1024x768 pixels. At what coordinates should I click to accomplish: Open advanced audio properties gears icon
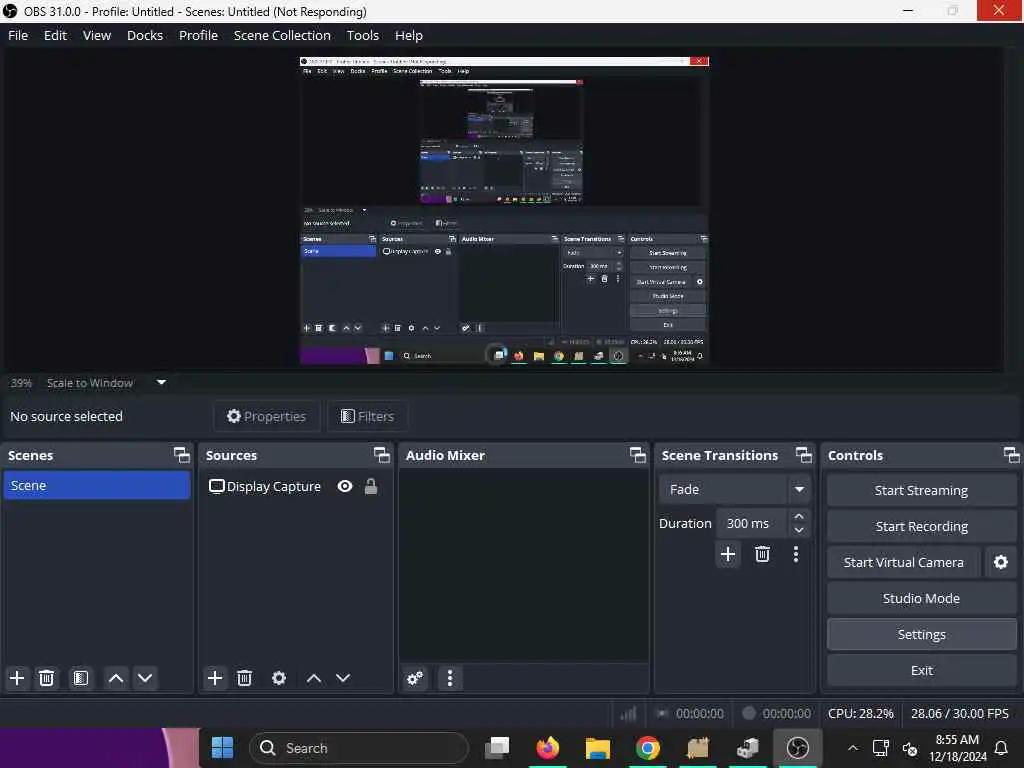point(415,678)
